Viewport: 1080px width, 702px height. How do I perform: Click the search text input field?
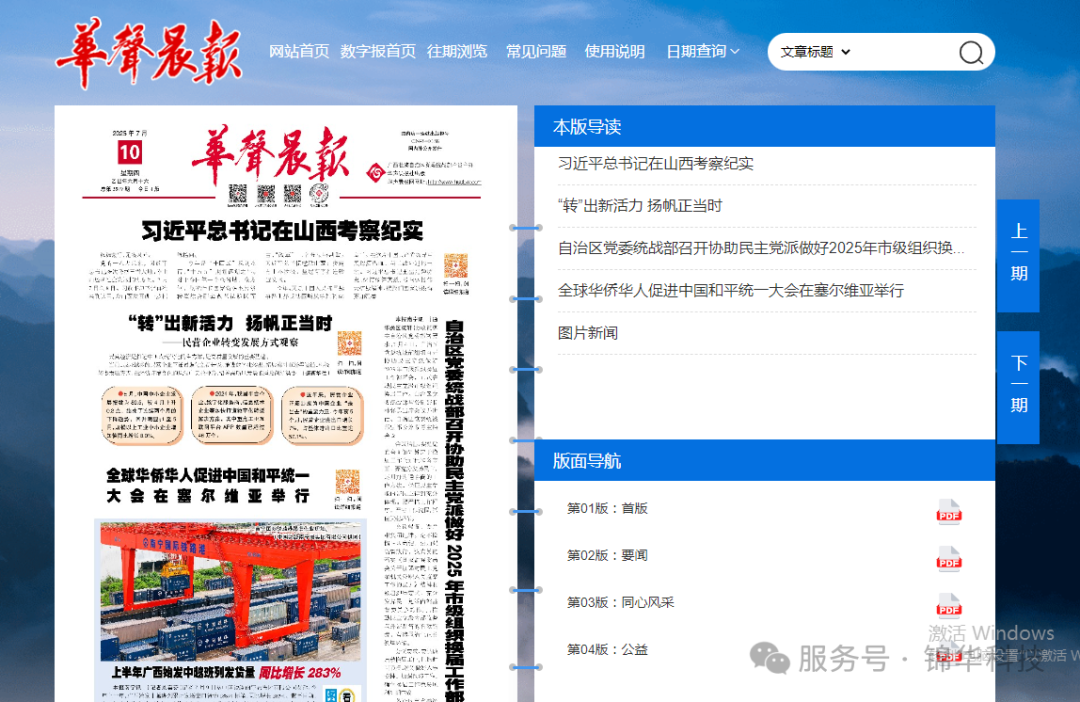[x=902, y=52]
